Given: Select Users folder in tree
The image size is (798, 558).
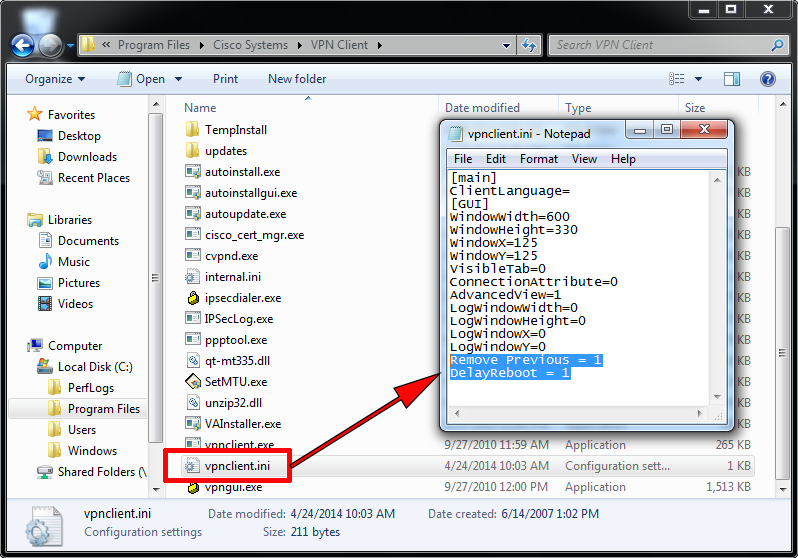Looking at the screenshot, I should [72, 430].
